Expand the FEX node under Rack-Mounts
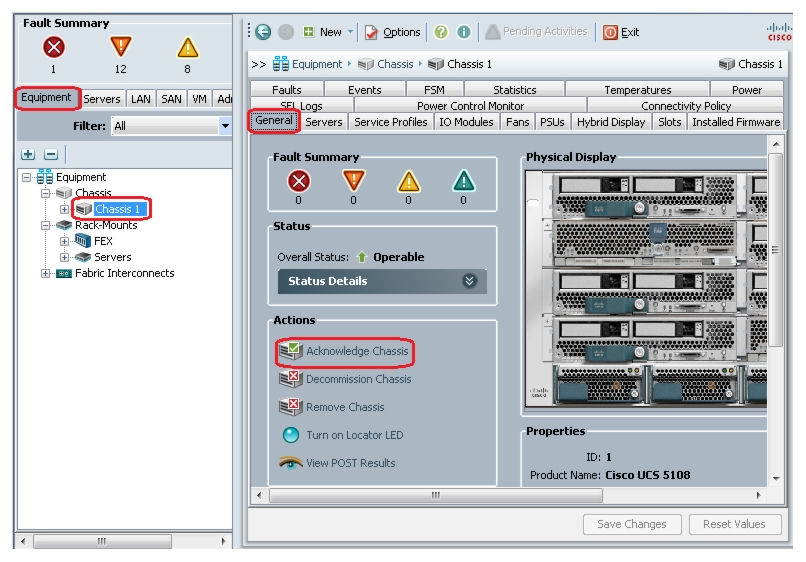 64,241
